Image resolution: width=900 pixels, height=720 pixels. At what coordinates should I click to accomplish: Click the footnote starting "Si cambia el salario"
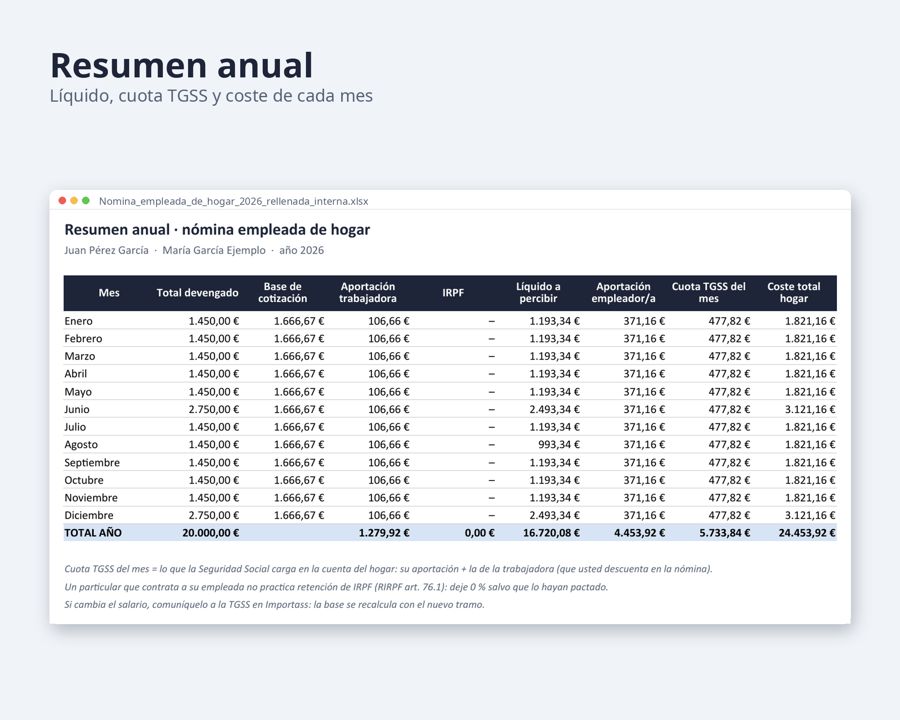coord(274,605)
